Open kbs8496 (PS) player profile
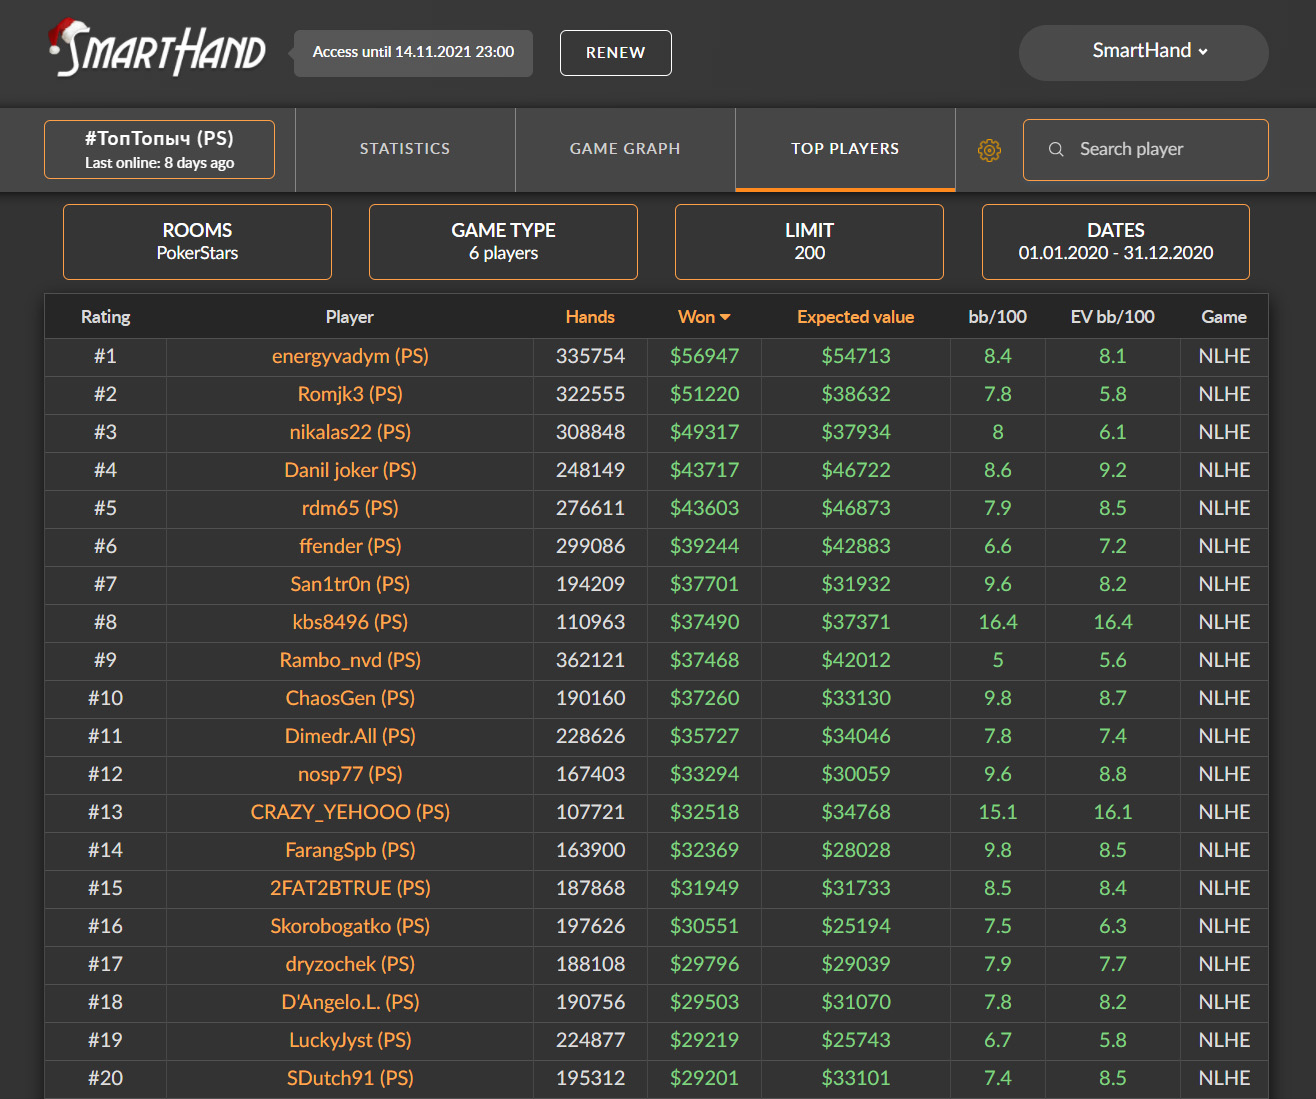This screenshot has width=1316, height=1099. 350,622
